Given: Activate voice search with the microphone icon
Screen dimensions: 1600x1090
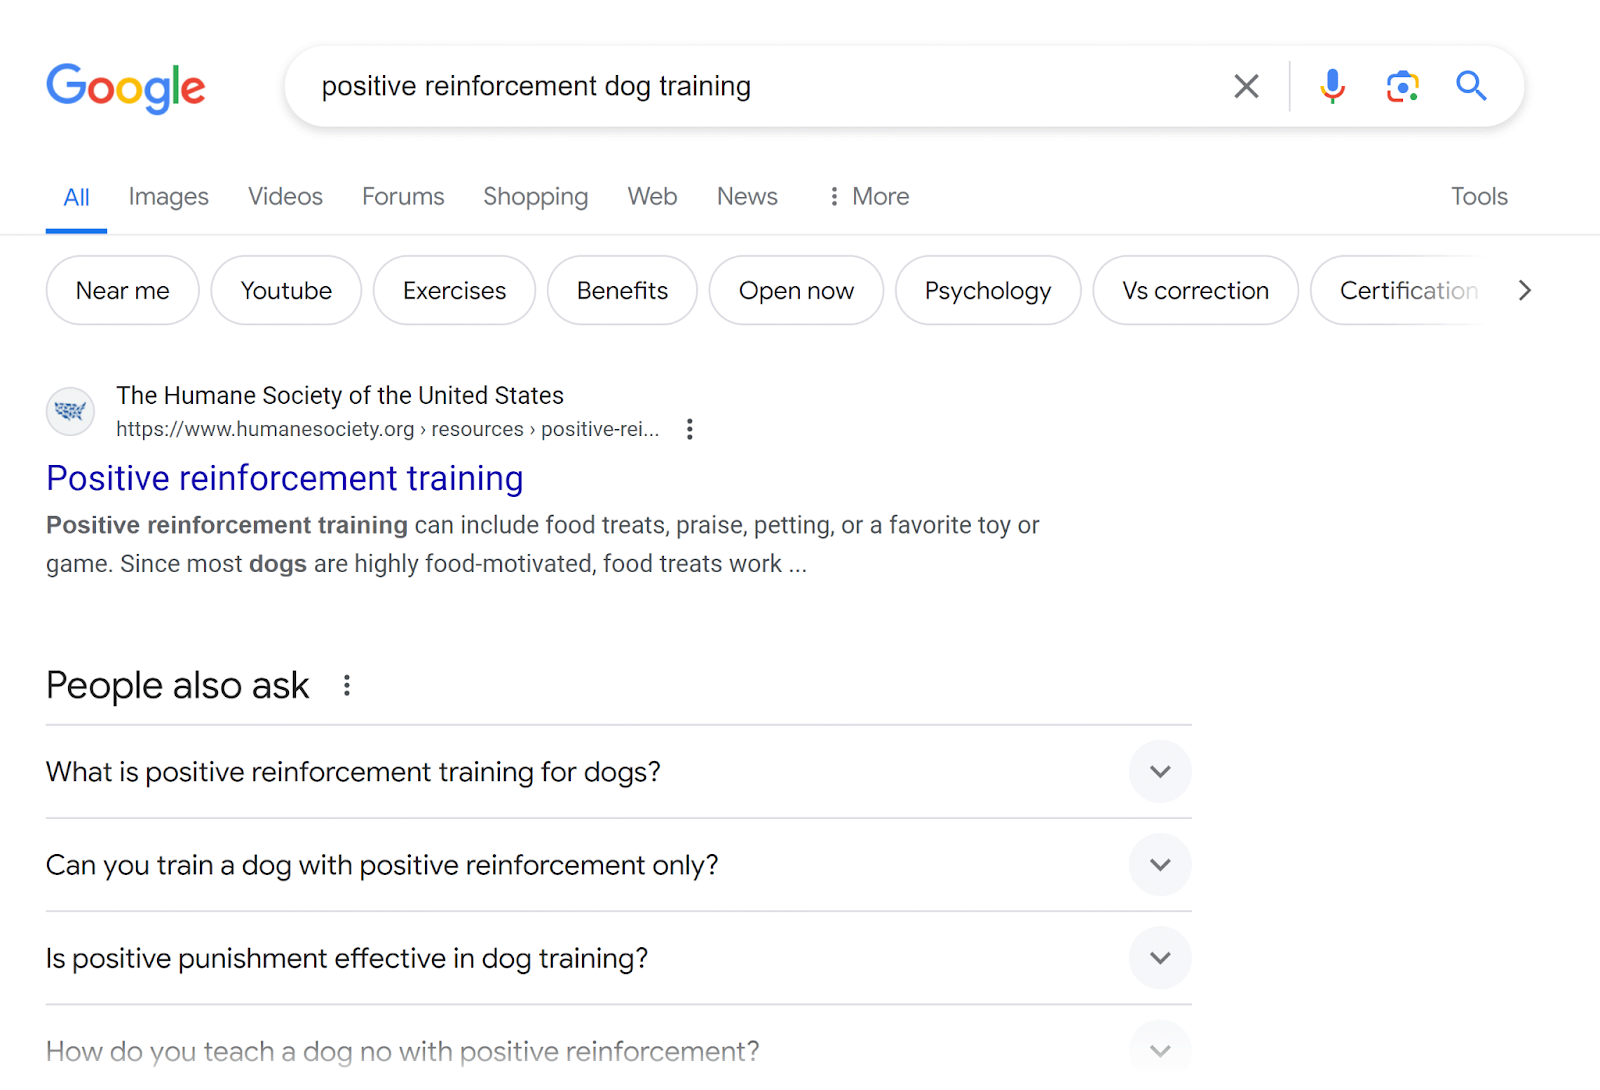Looking at the screenshot, I should 1331,86.
